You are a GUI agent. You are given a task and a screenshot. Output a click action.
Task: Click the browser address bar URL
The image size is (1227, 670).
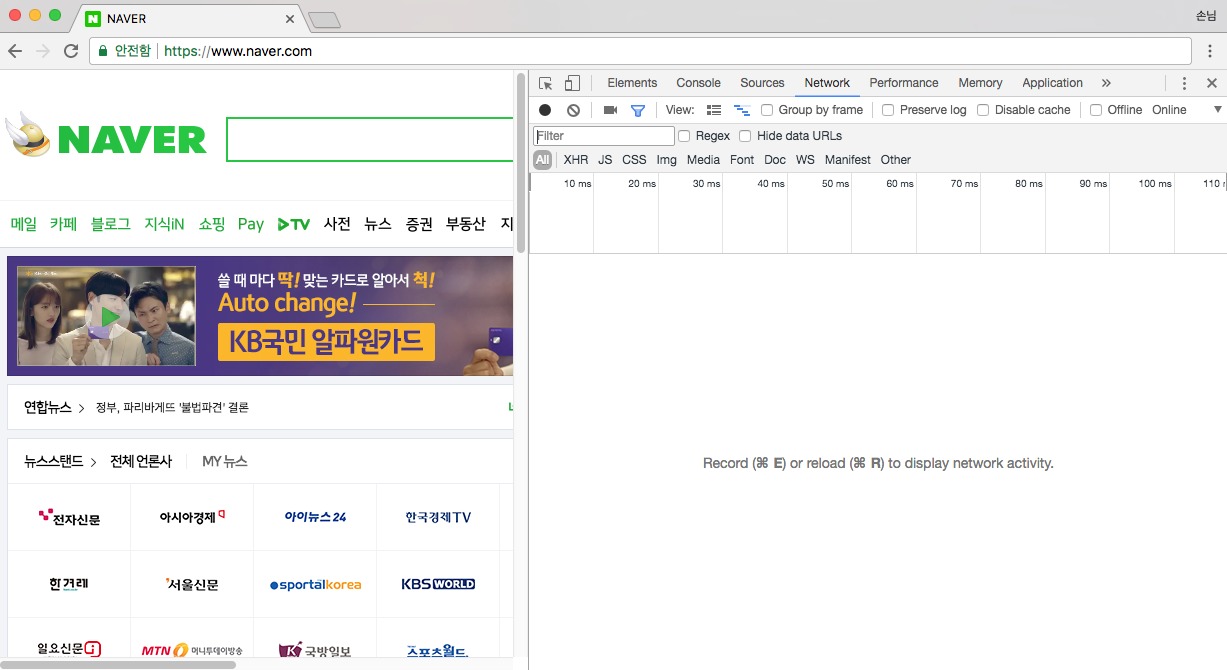tap(238, 51)
